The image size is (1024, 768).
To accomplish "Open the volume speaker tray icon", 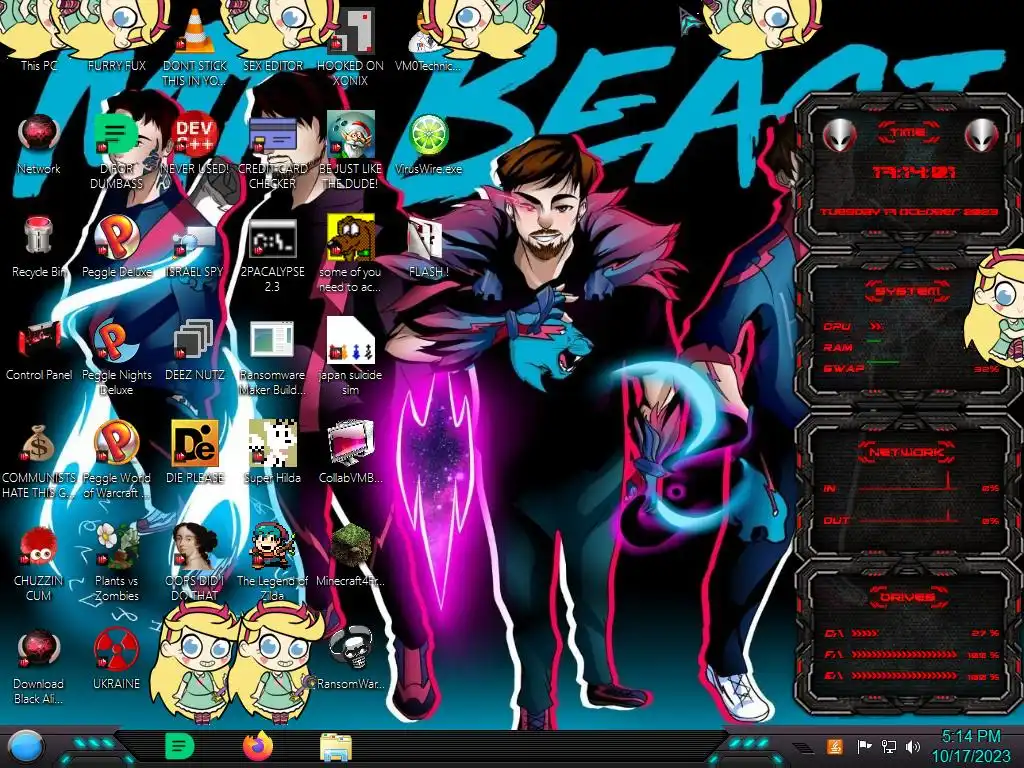I will 913,746.
